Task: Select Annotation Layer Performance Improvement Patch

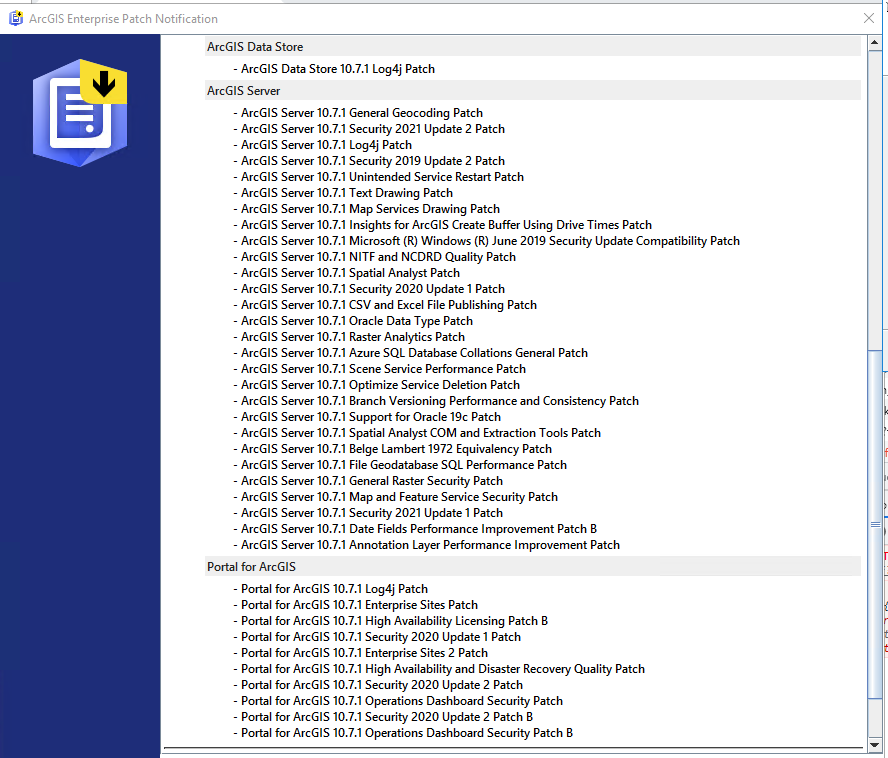Action: coord(427,545)
